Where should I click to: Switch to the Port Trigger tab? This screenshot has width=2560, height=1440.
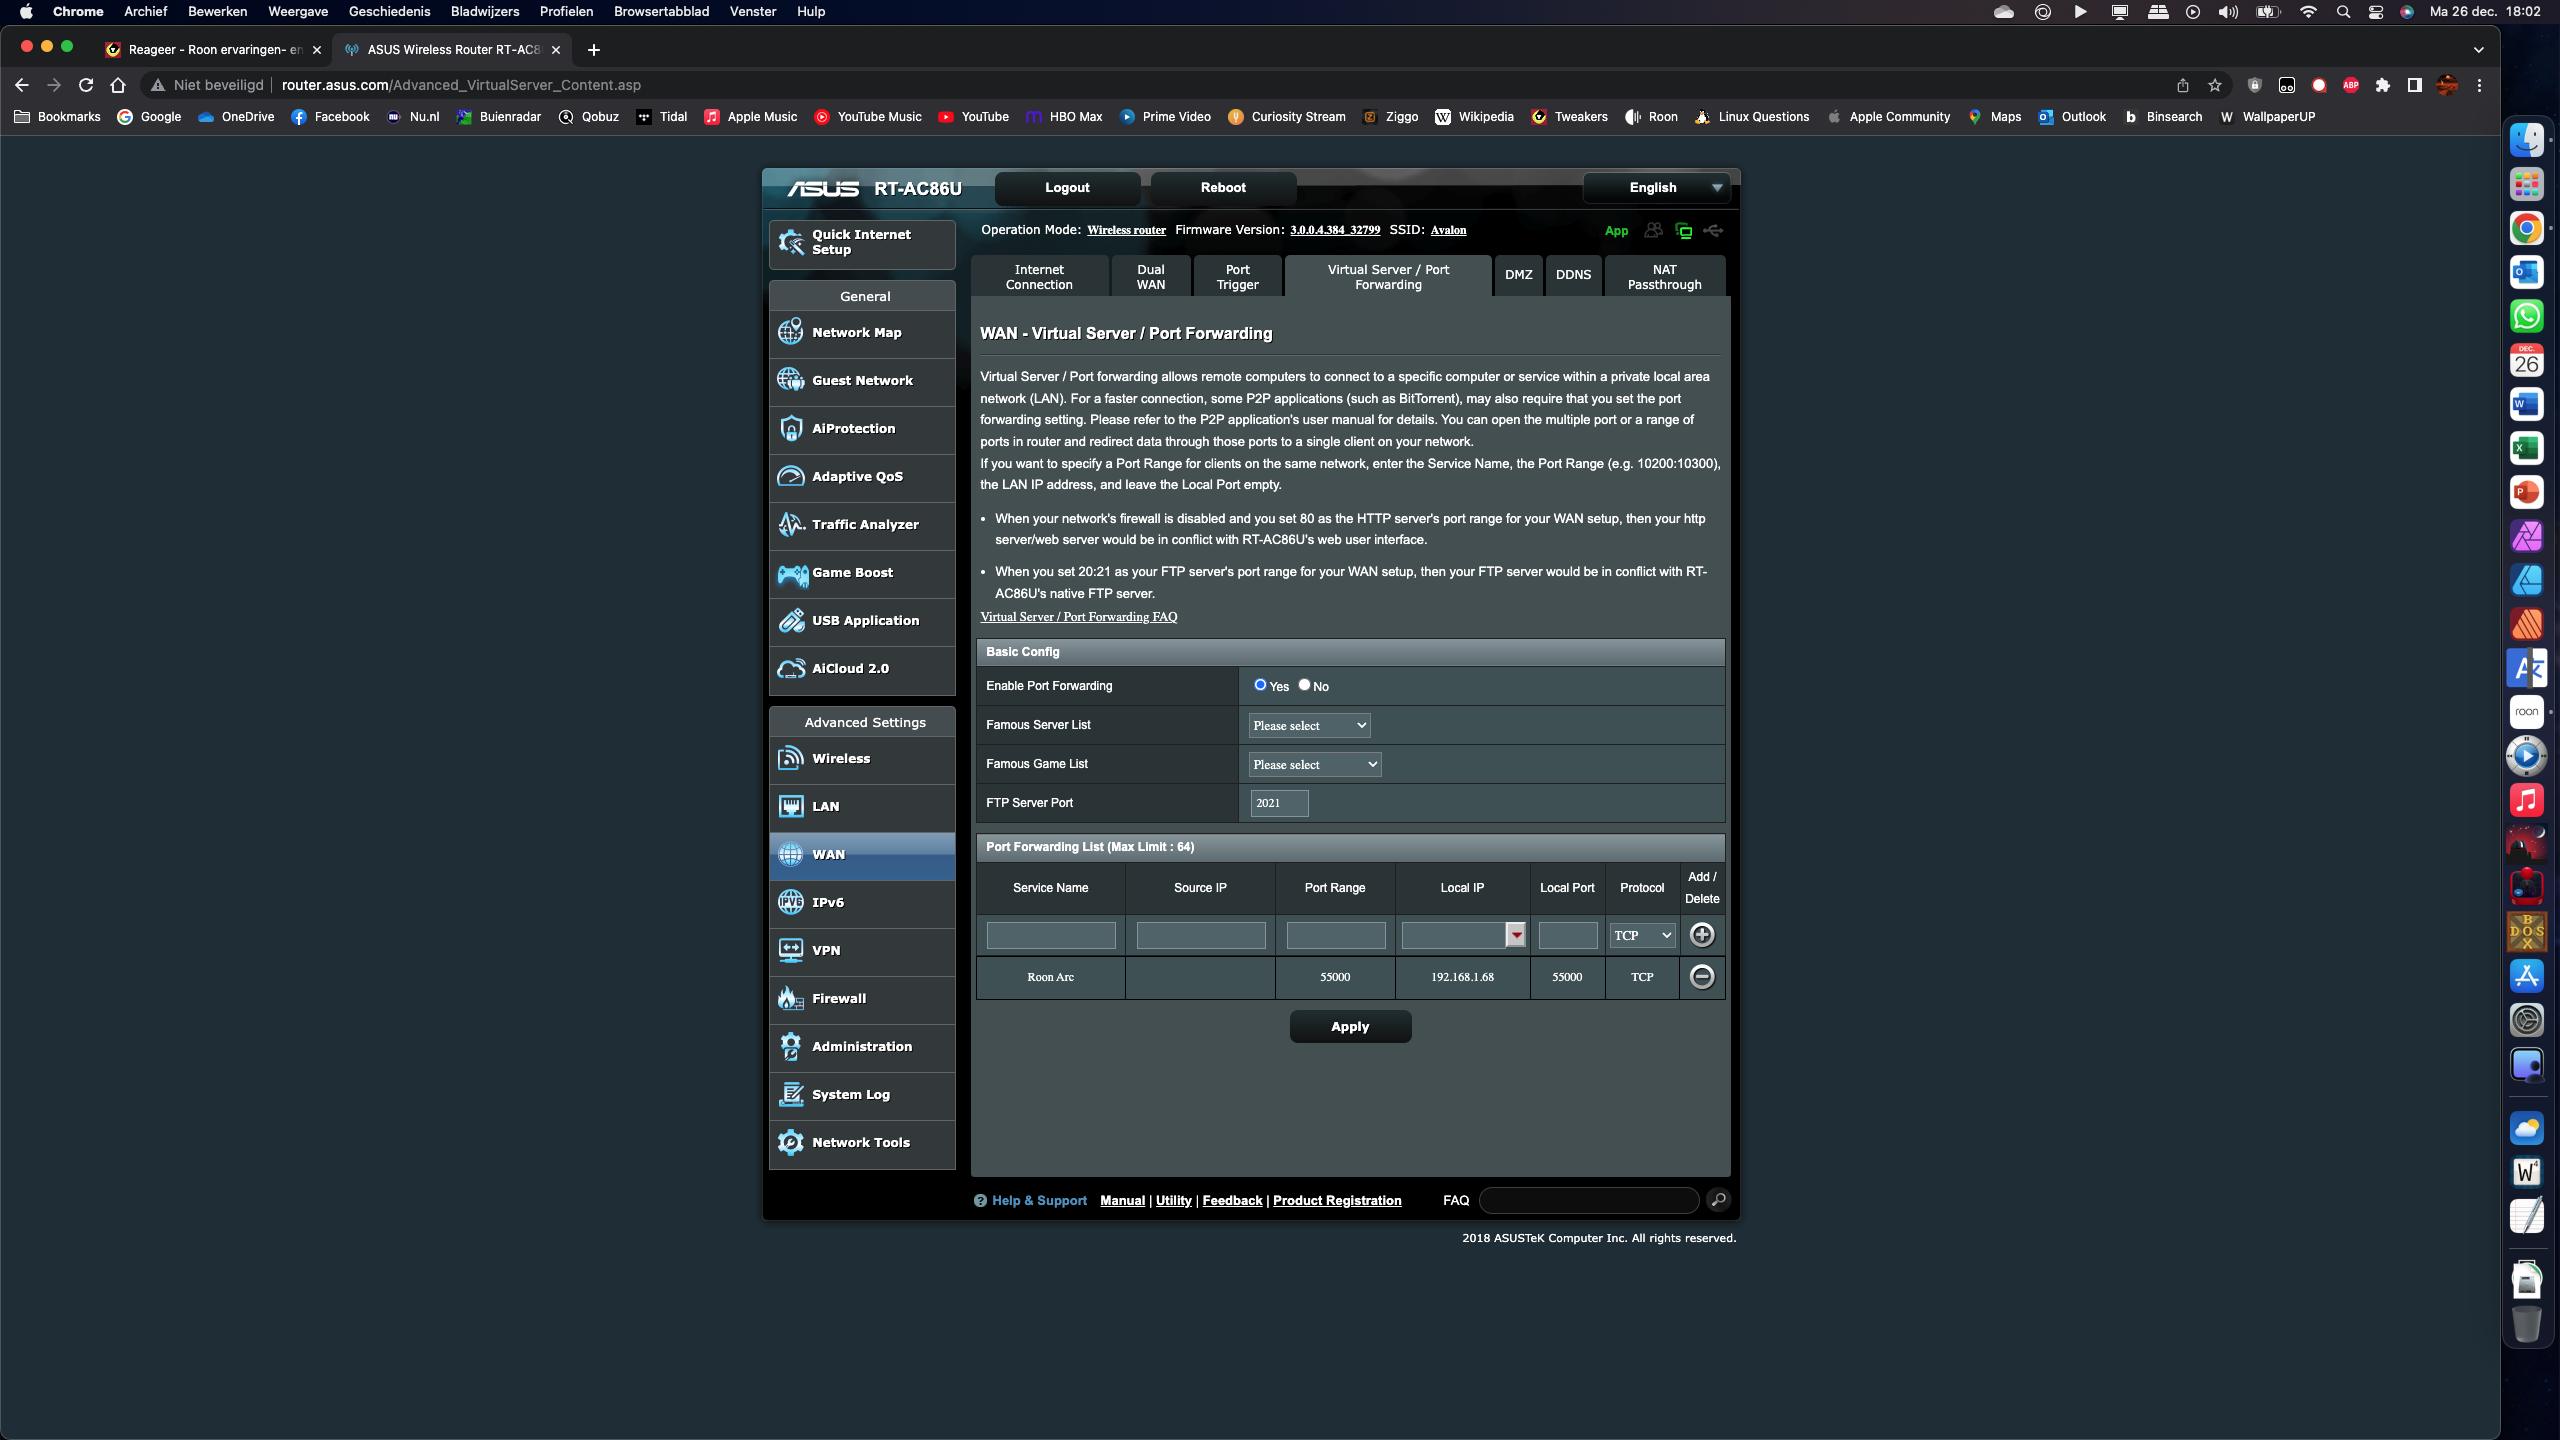click(x=1237, y=277)
